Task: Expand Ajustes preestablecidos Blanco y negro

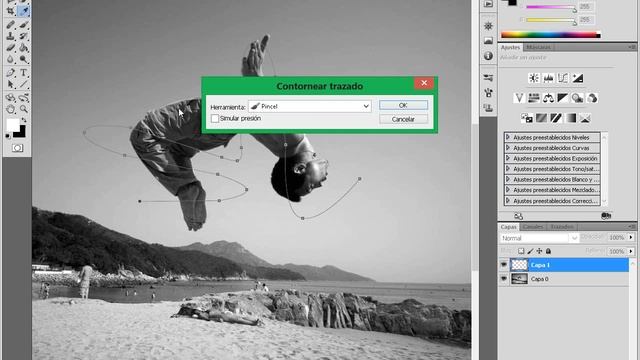Action: pos(508,179)
